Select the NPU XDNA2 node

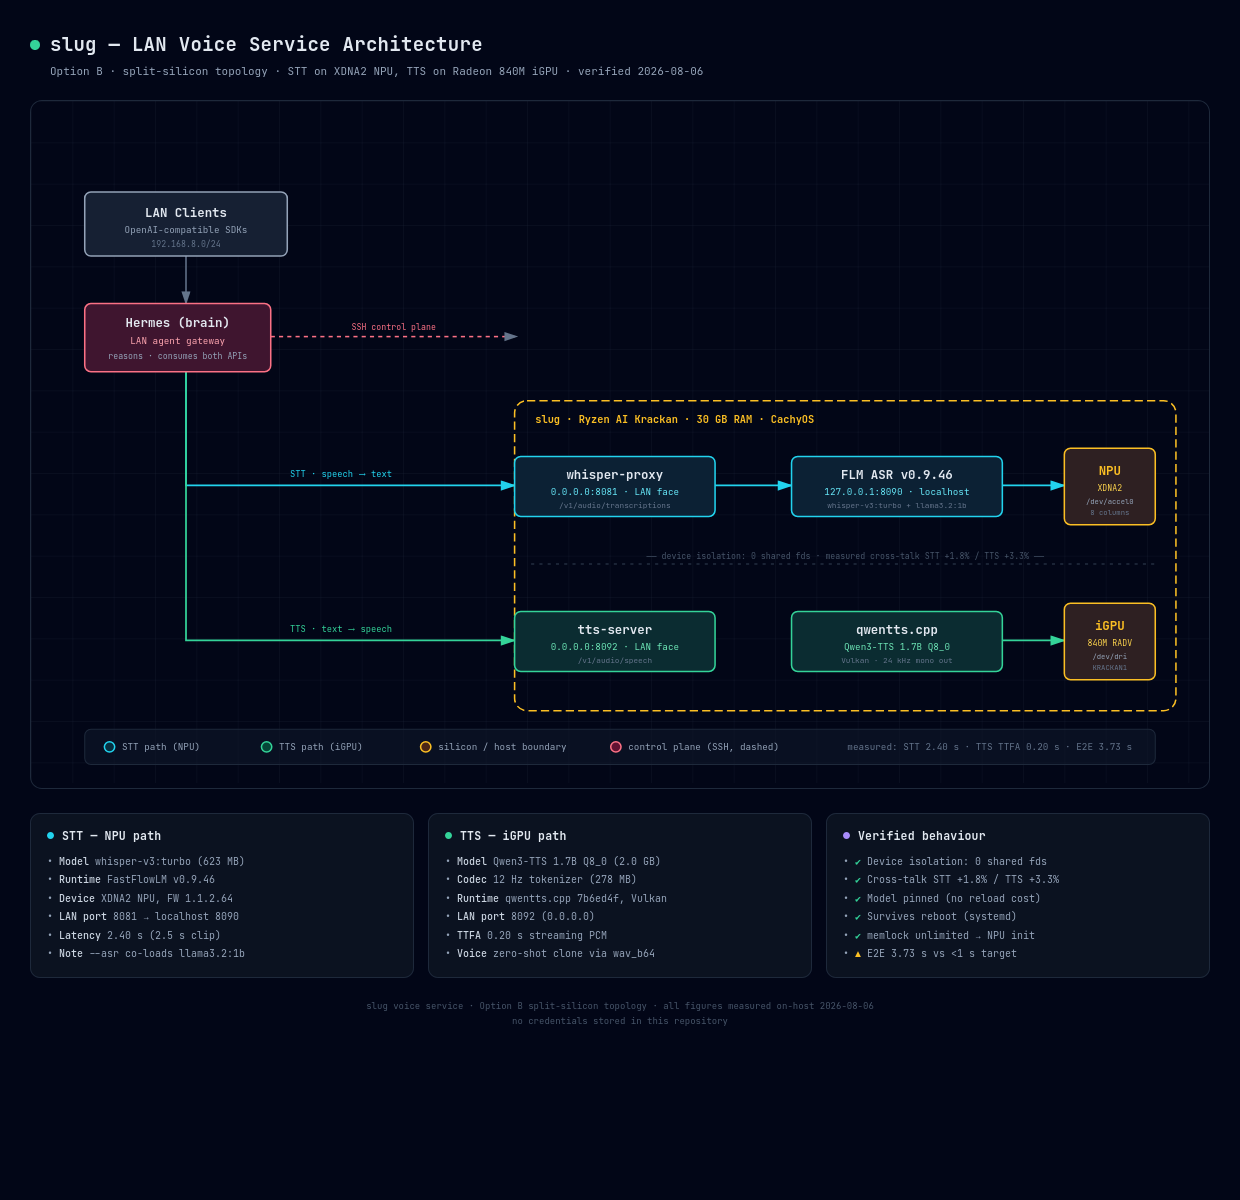pyautogui.click(x=1110, y=487)
